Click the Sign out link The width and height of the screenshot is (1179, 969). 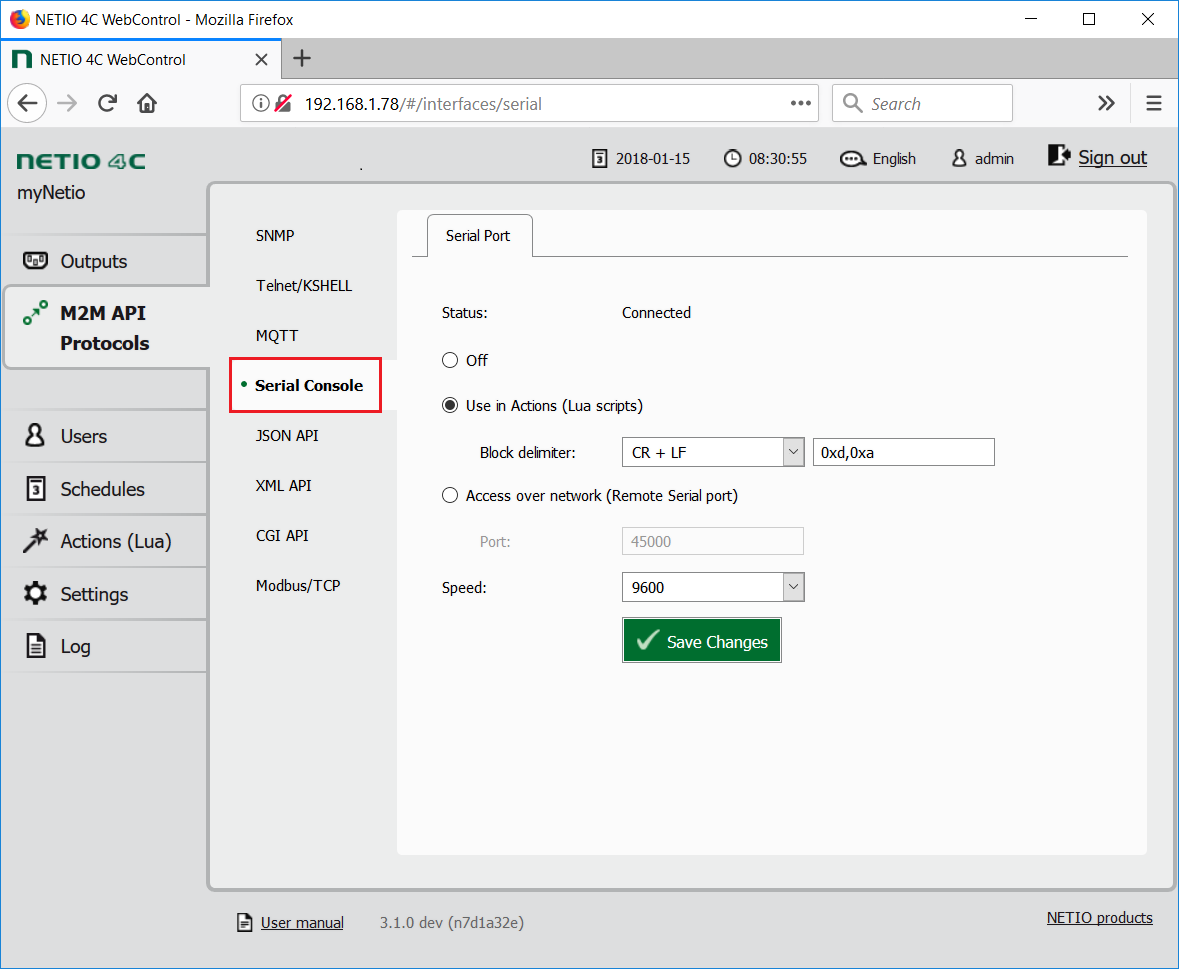(x=1112, y=157)
